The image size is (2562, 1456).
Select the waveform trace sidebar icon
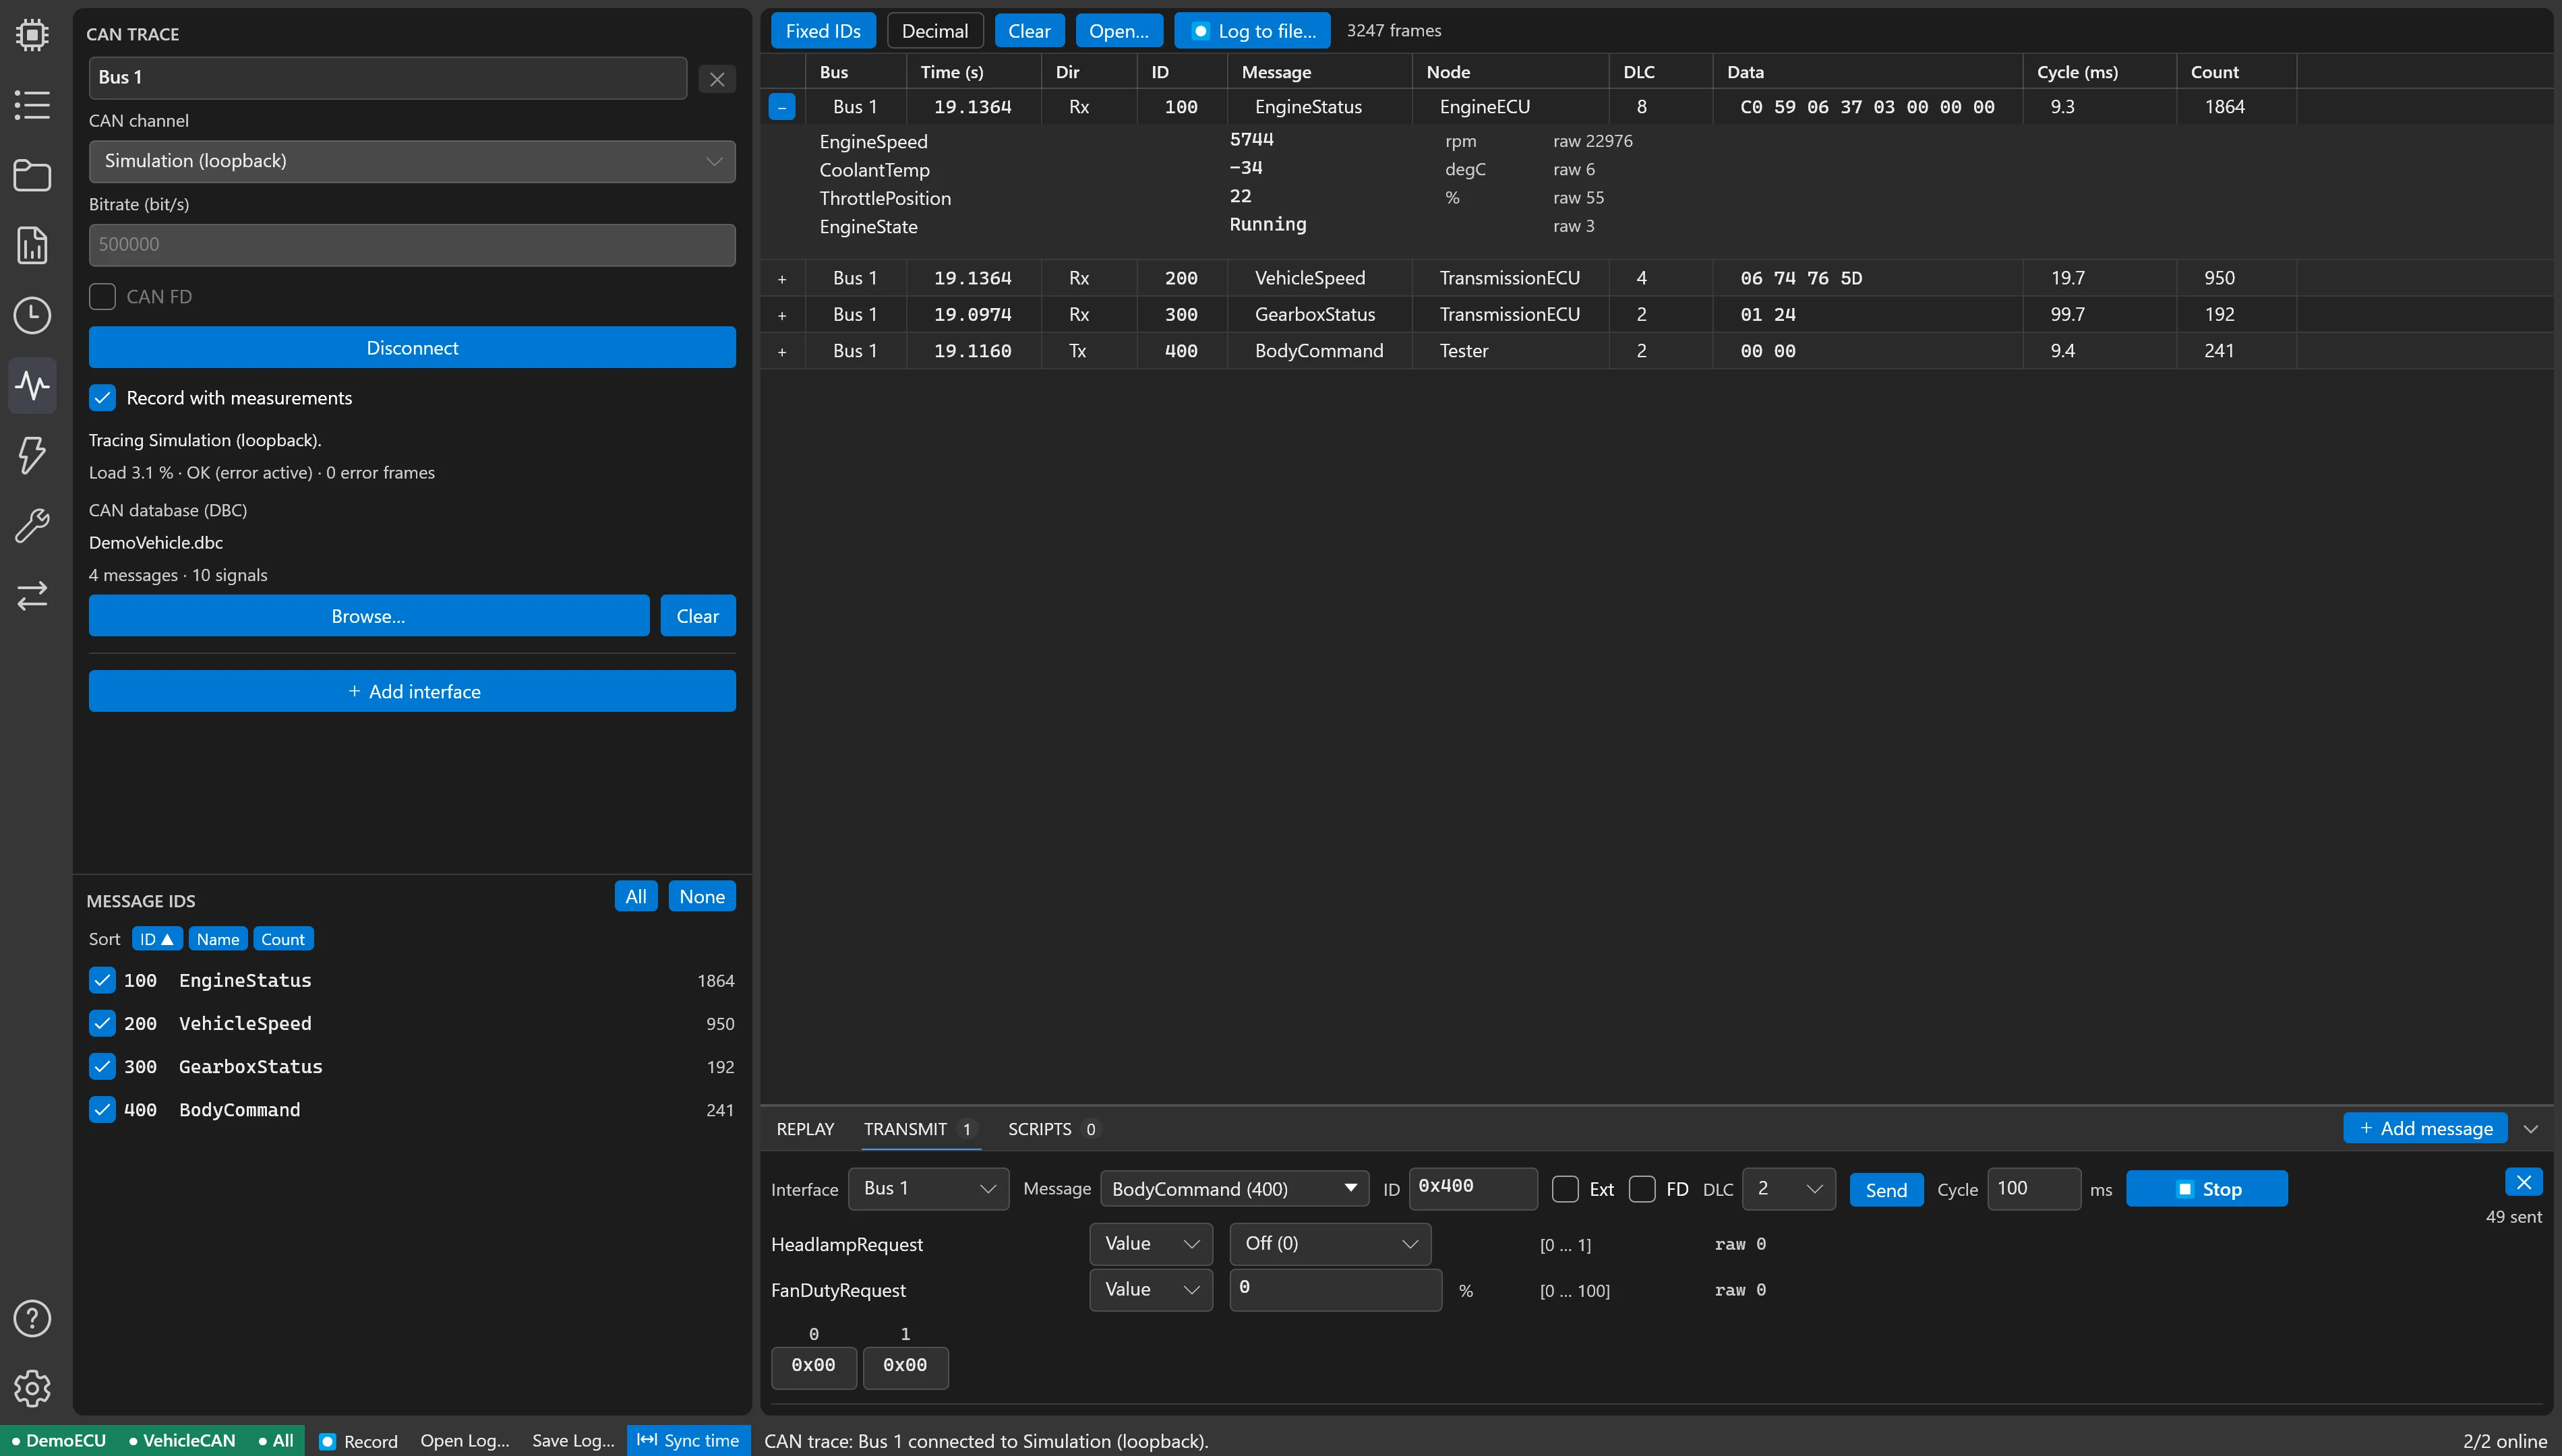[32, 385]
